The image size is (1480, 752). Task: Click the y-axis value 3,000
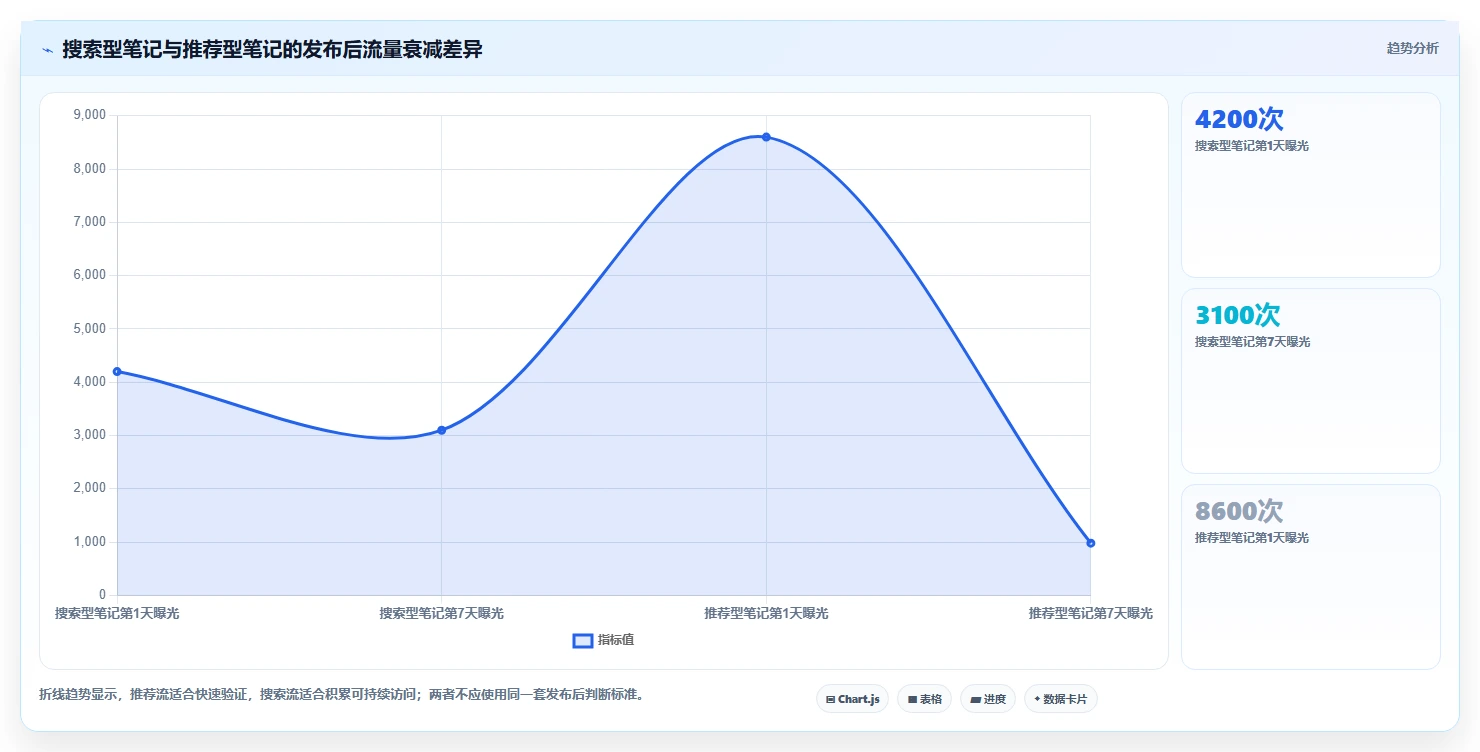tap(90, 435)
